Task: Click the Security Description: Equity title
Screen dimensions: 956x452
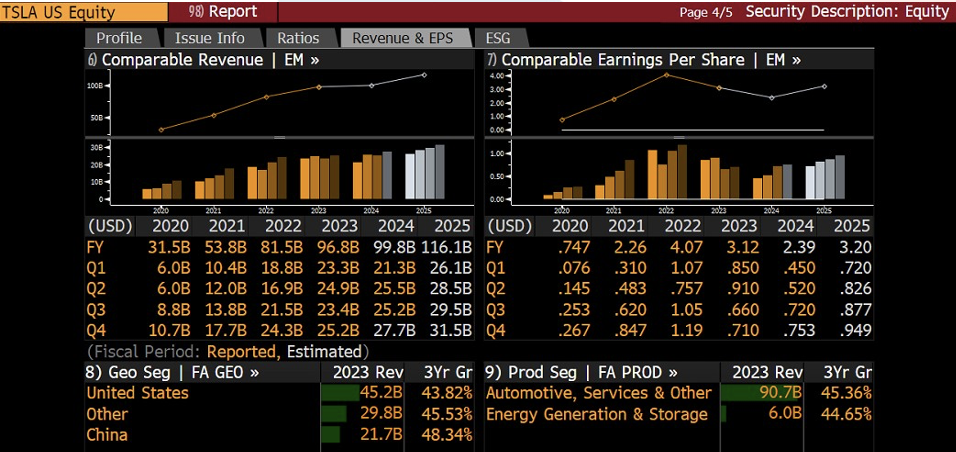Action: point(847,12)
